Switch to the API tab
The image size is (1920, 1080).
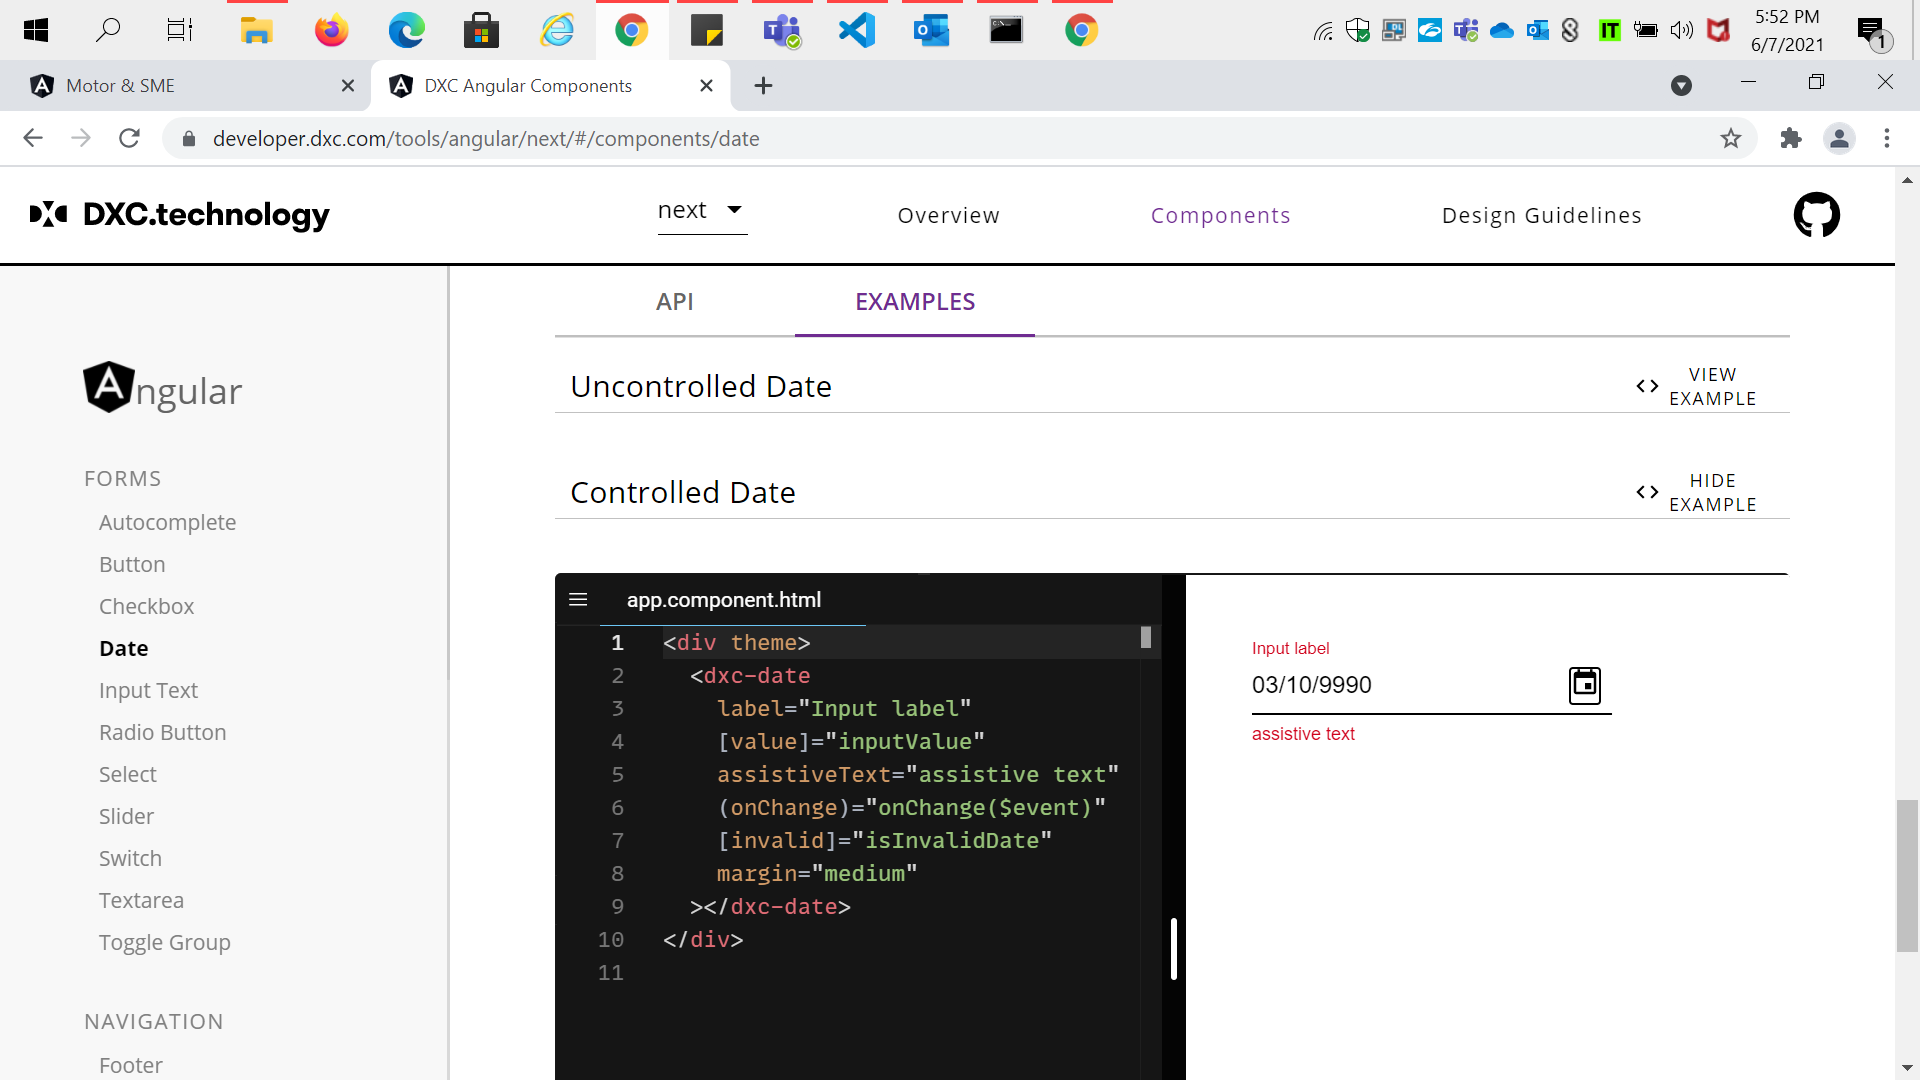click(x=674, y=302)
